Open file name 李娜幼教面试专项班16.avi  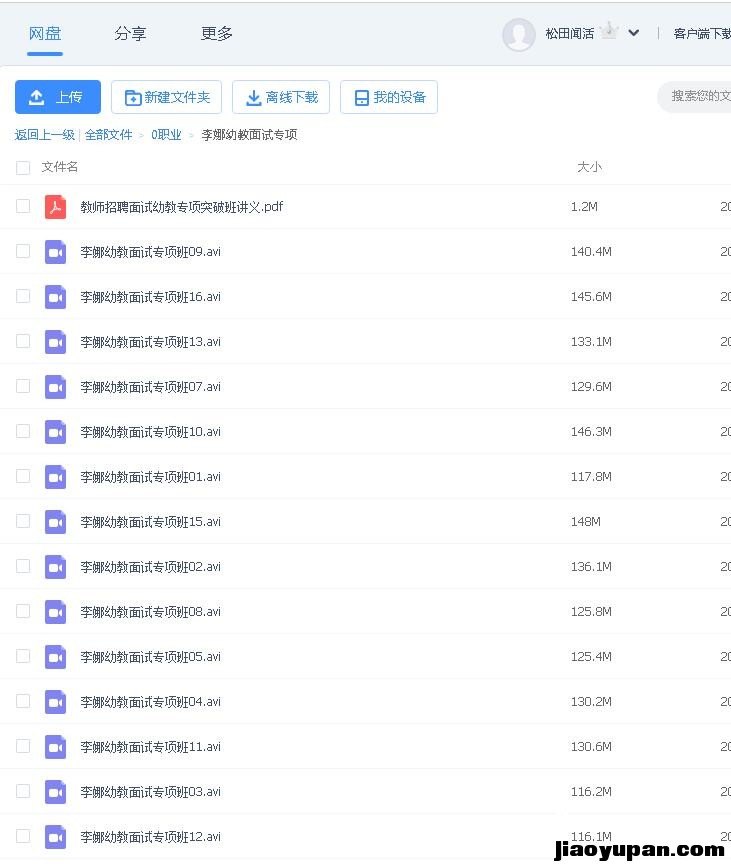coord(151,297)
